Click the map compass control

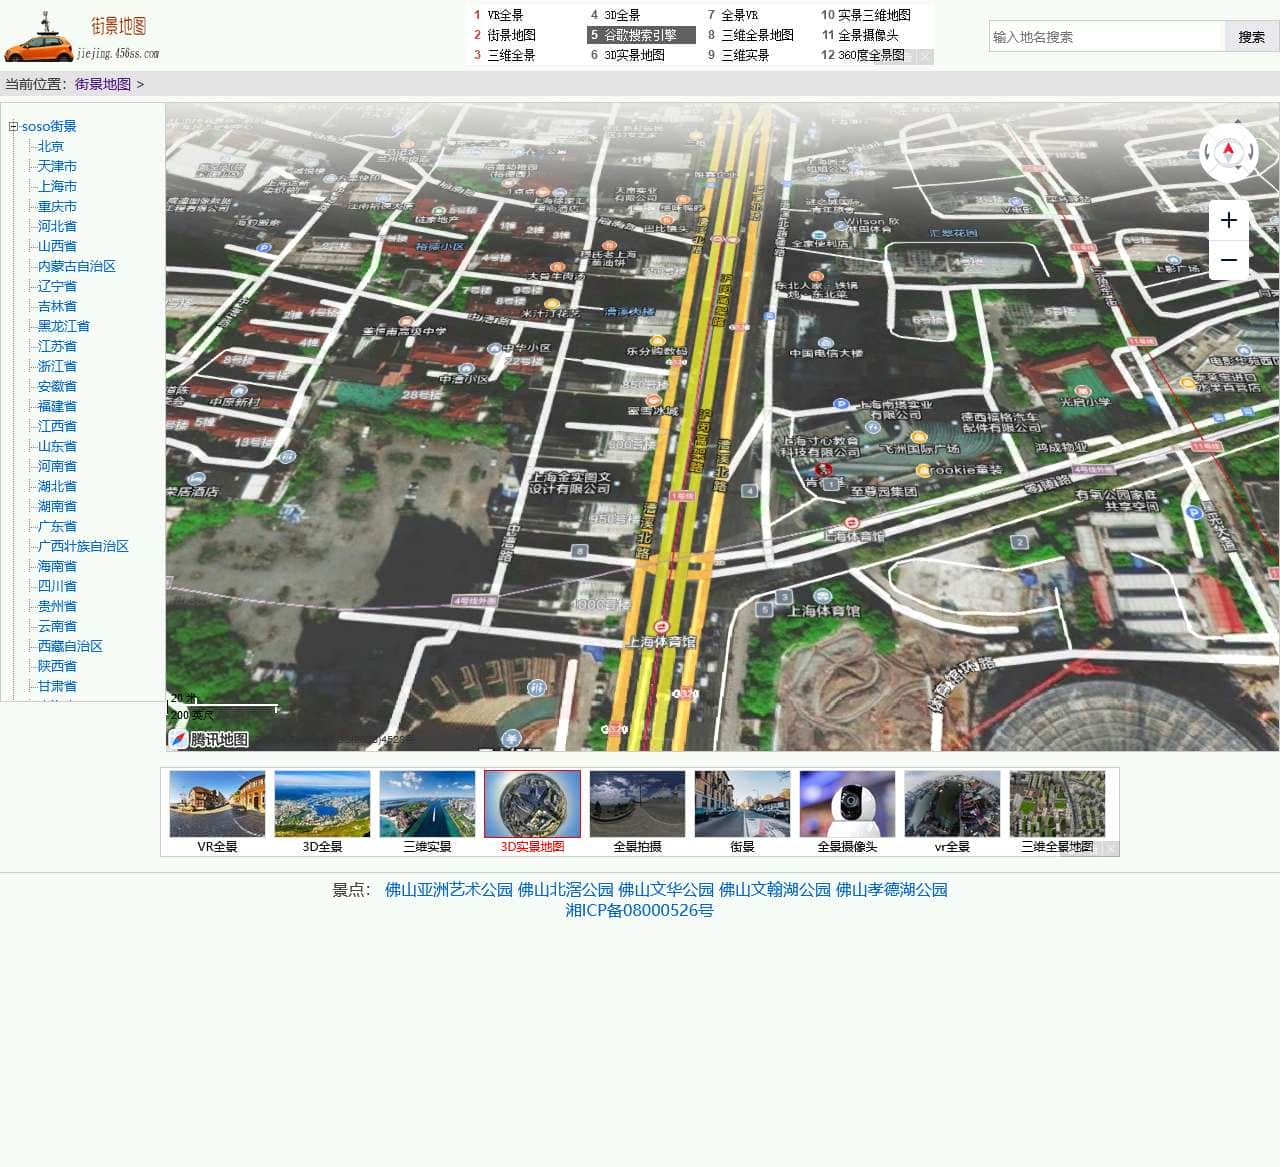click(1229, 152)
